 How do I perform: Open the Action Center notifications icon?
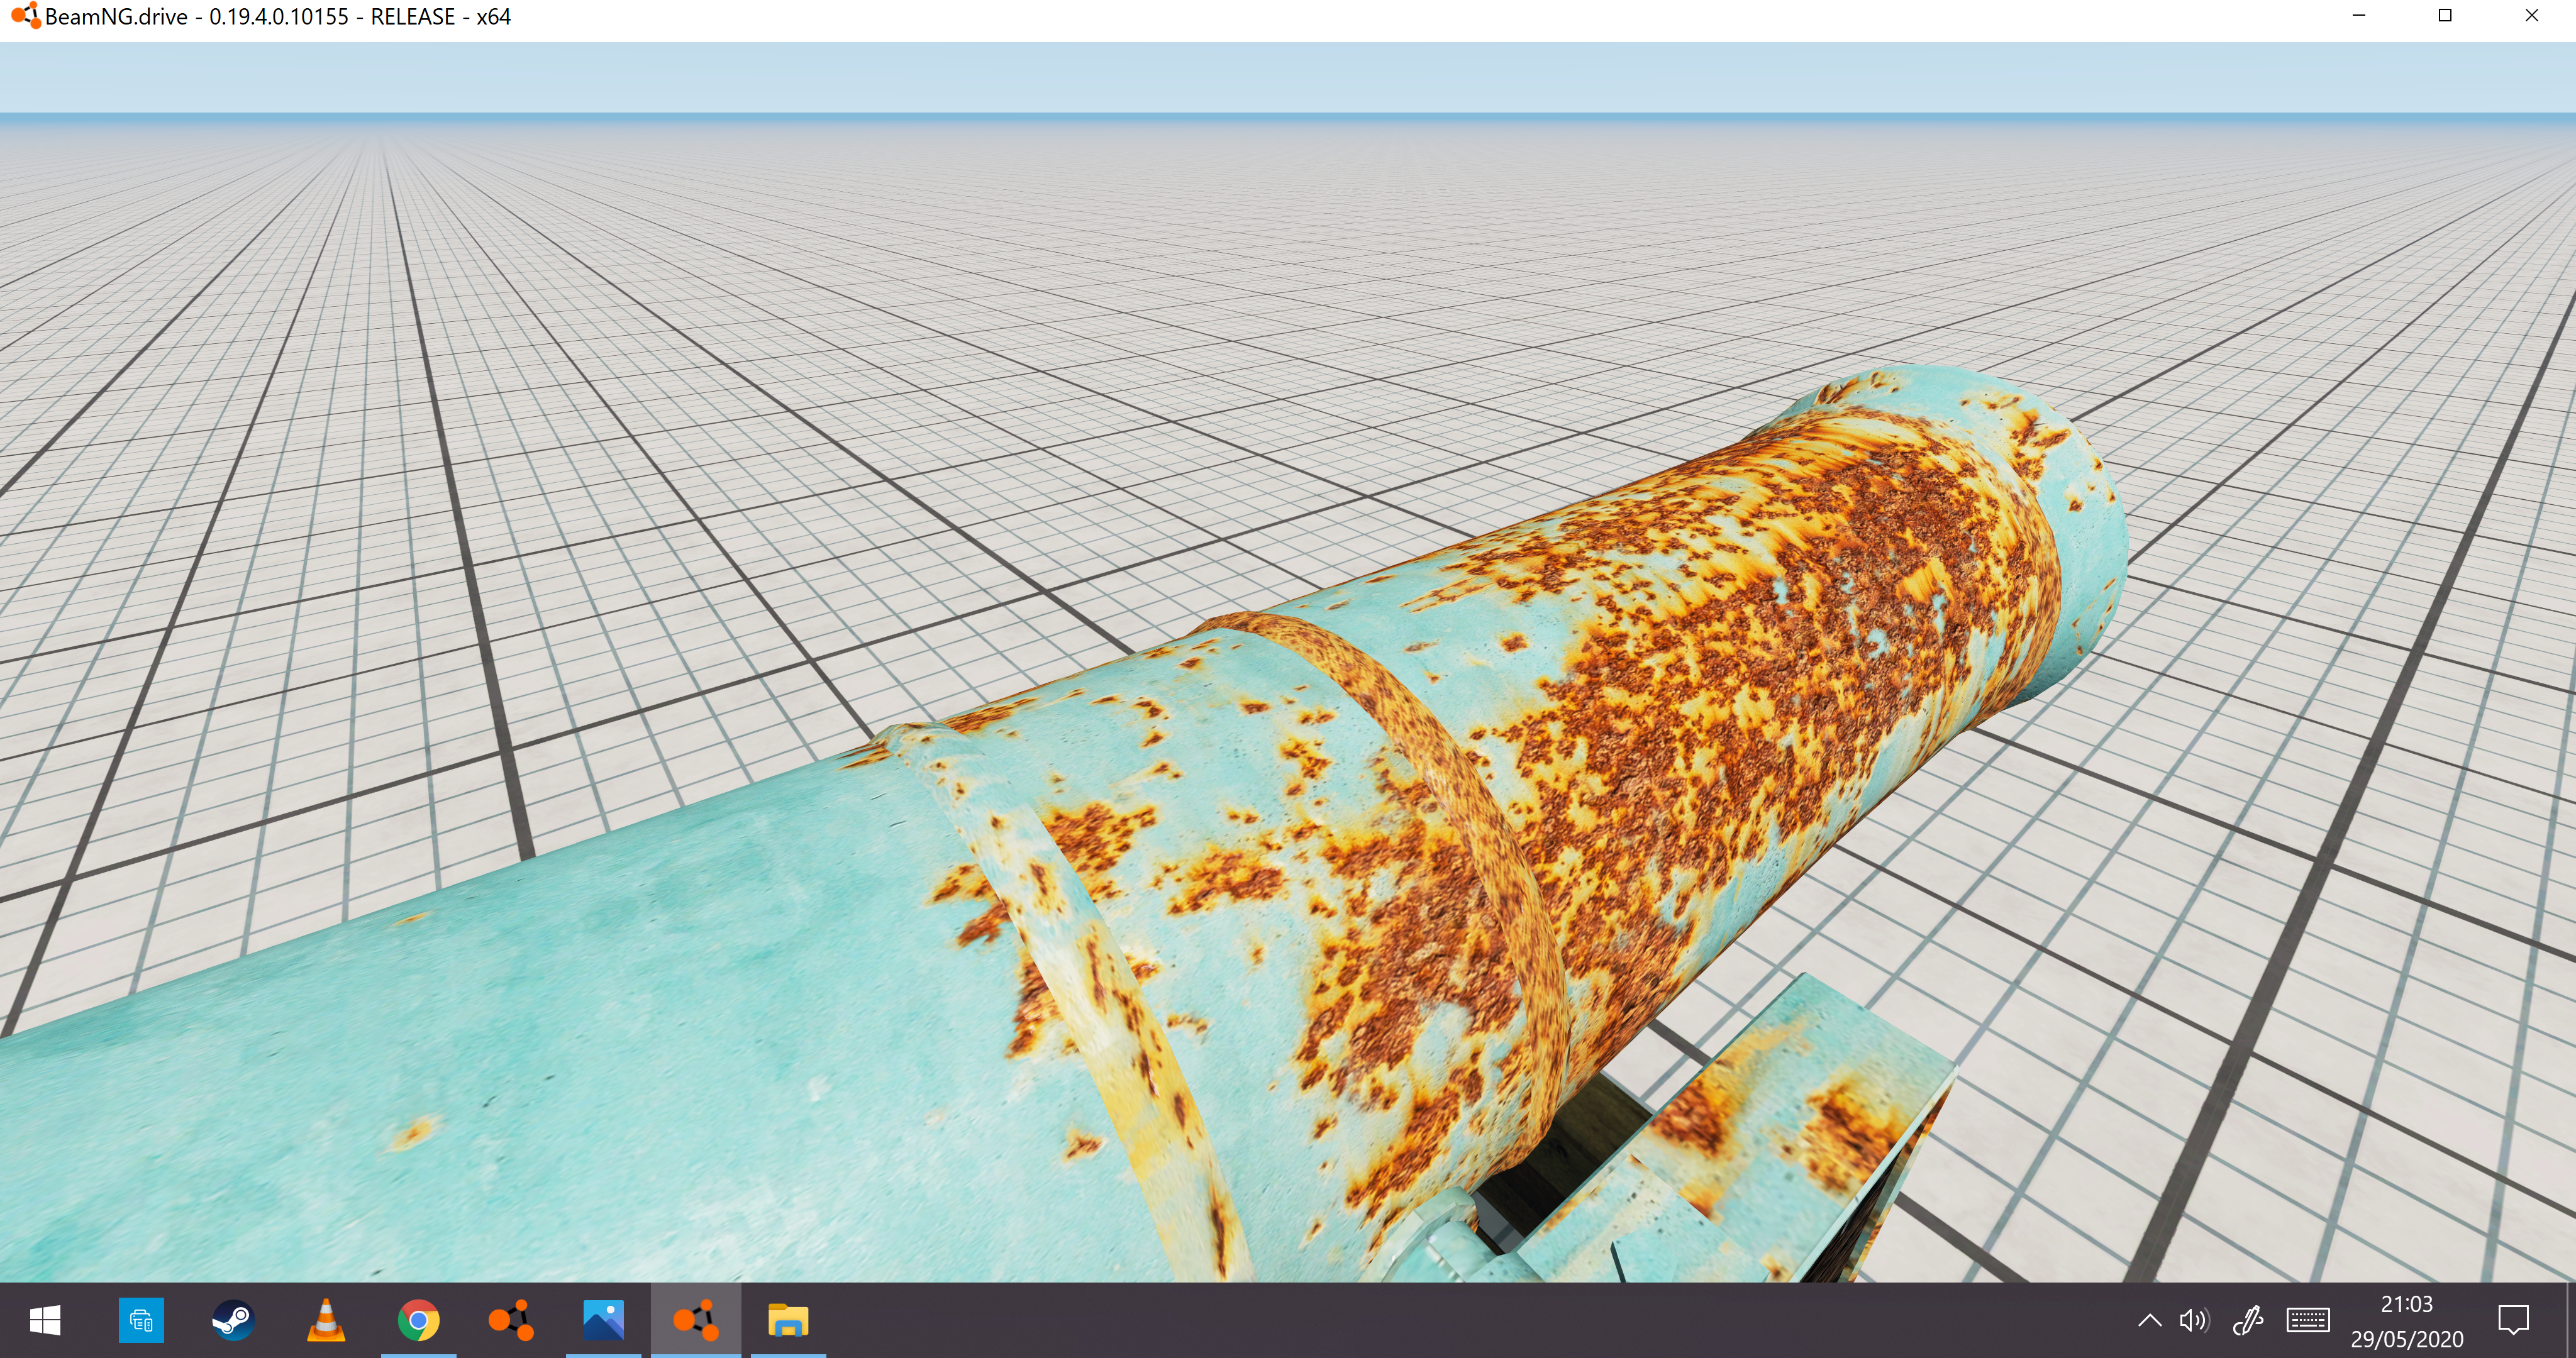[2513, 1321]
